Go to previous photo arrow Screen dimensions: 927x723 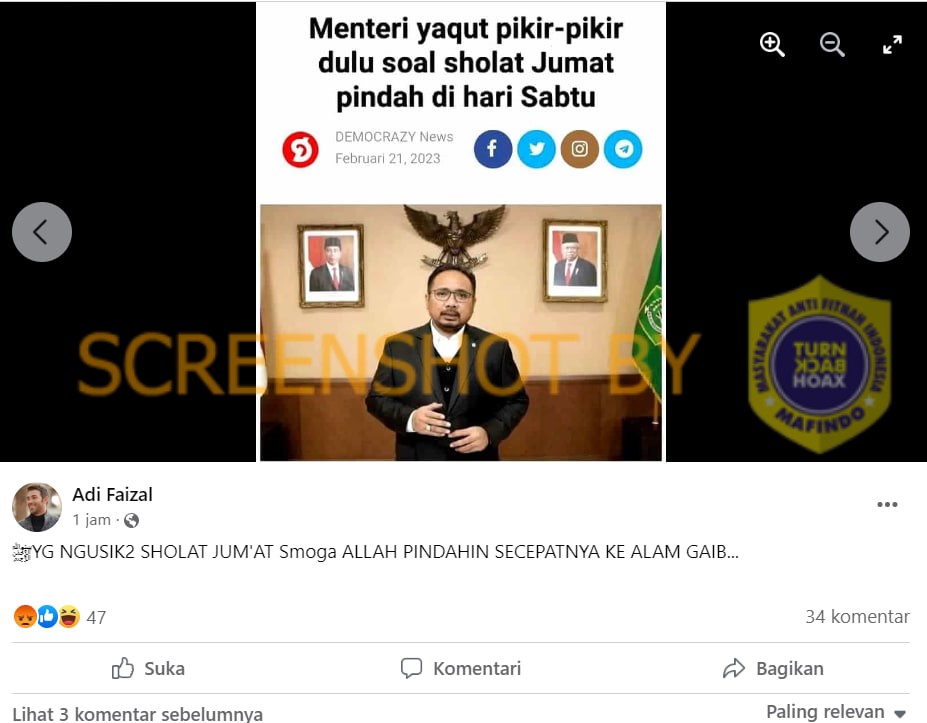42,232
